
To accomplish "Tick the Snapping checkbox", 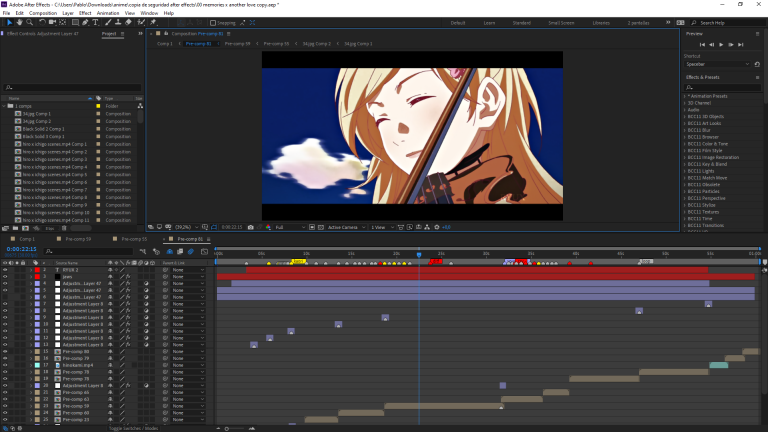I will (x=213, y=23).
